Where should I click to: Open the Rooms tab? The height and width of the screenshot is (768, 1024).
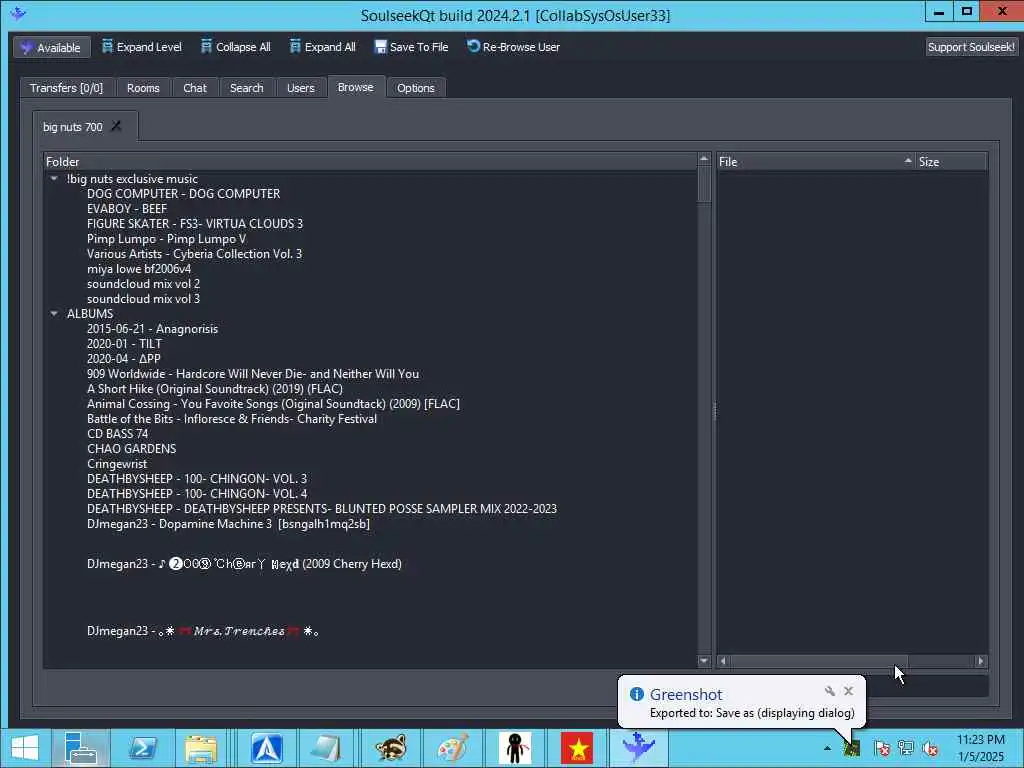tap(143, 88)
